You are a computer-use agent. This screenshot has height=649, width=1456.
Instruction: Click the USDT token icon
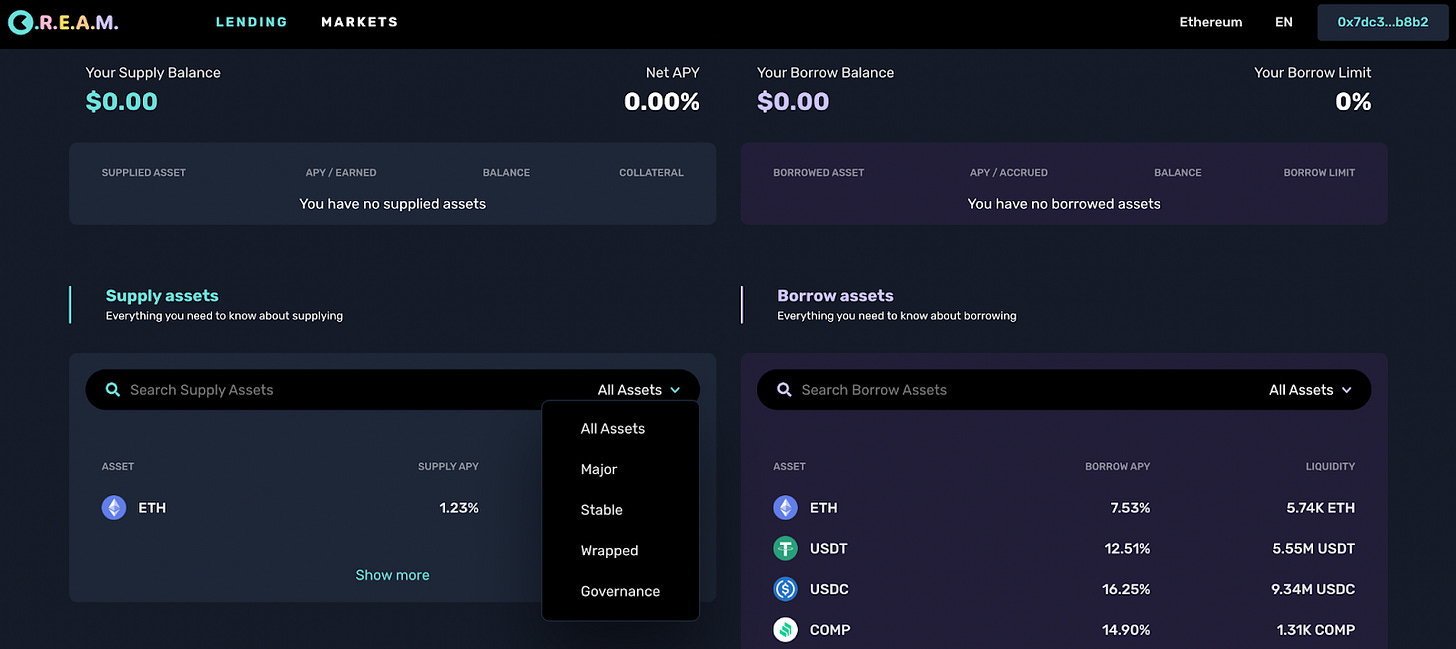(786, 549)
